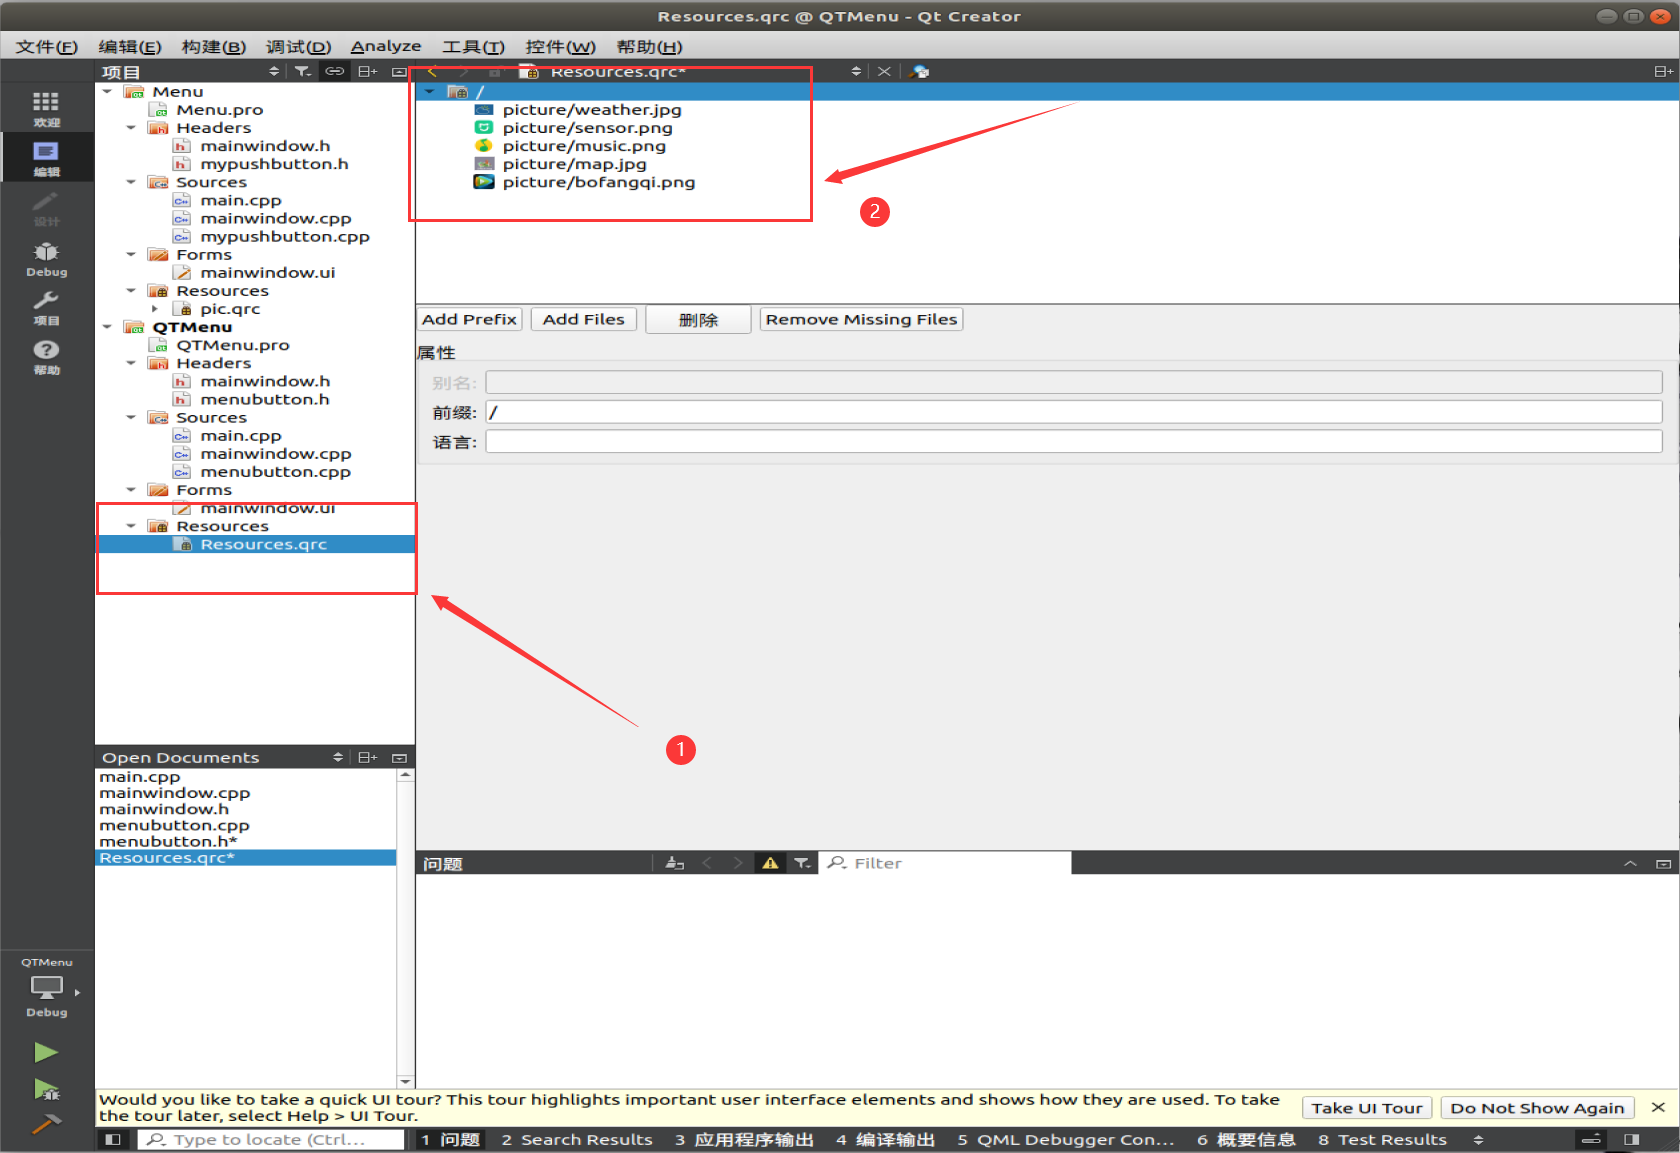Click the 删除 button
This screenshot has height=1153, width=1680.
[698, 320]
